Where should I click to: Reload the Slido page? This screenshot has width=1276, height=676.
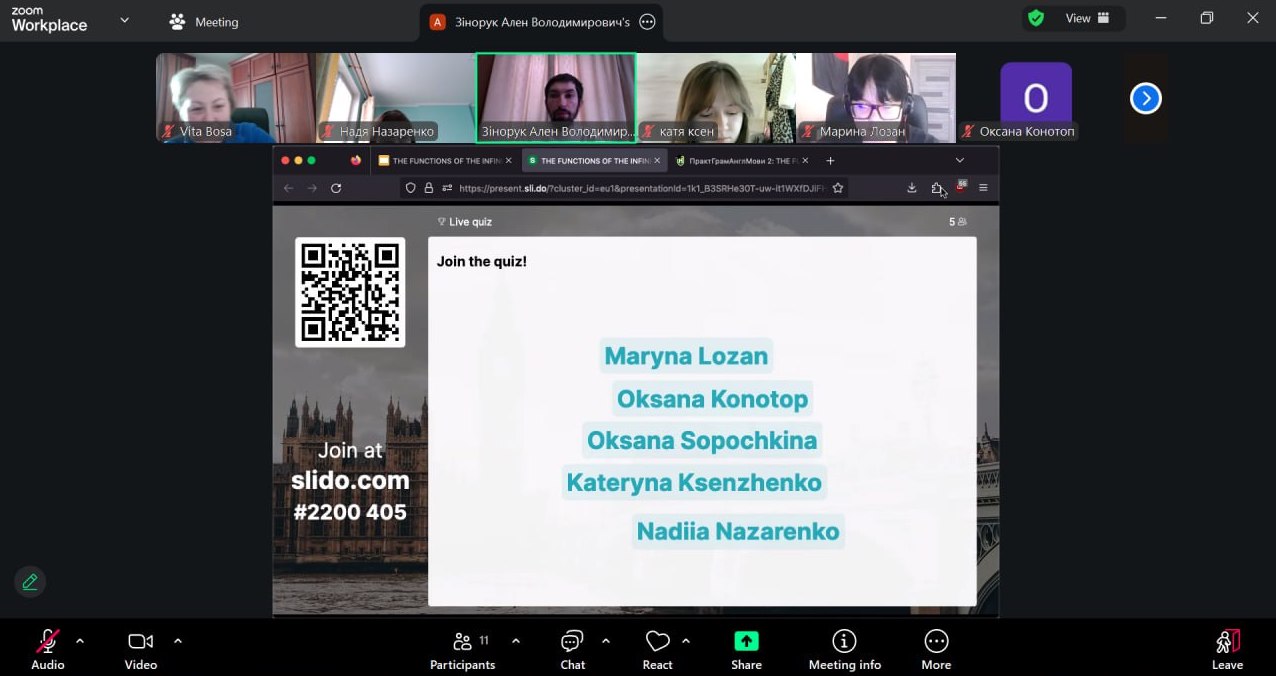click(x=336, y=188)
